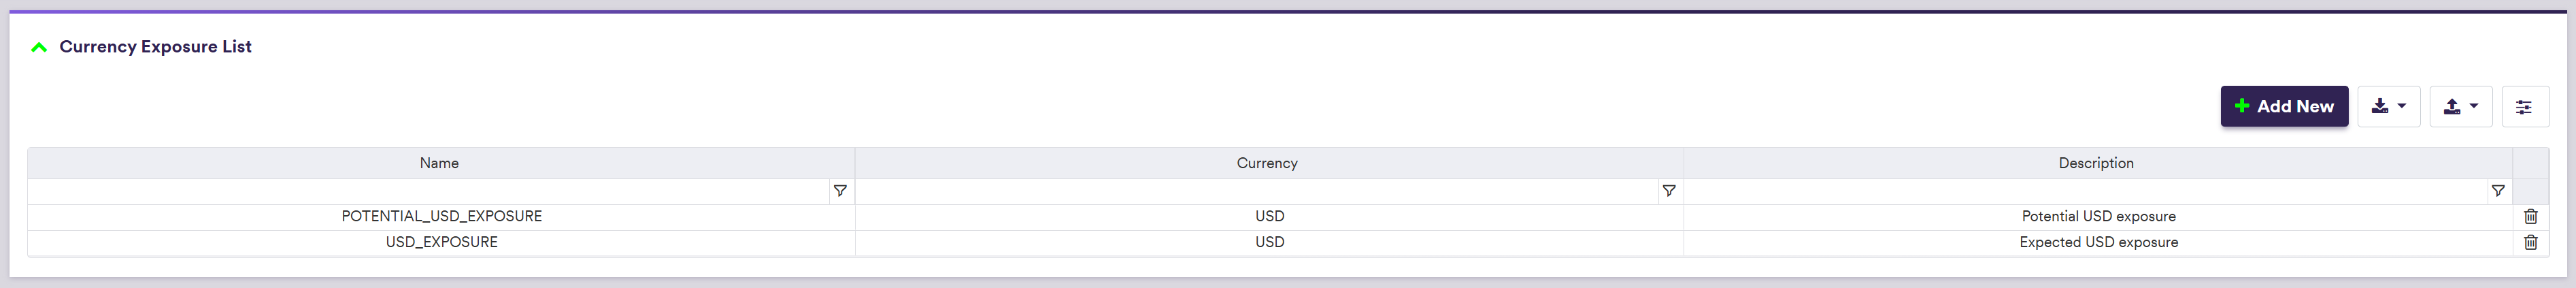Sort by the Currency column header

point(1267,163)
